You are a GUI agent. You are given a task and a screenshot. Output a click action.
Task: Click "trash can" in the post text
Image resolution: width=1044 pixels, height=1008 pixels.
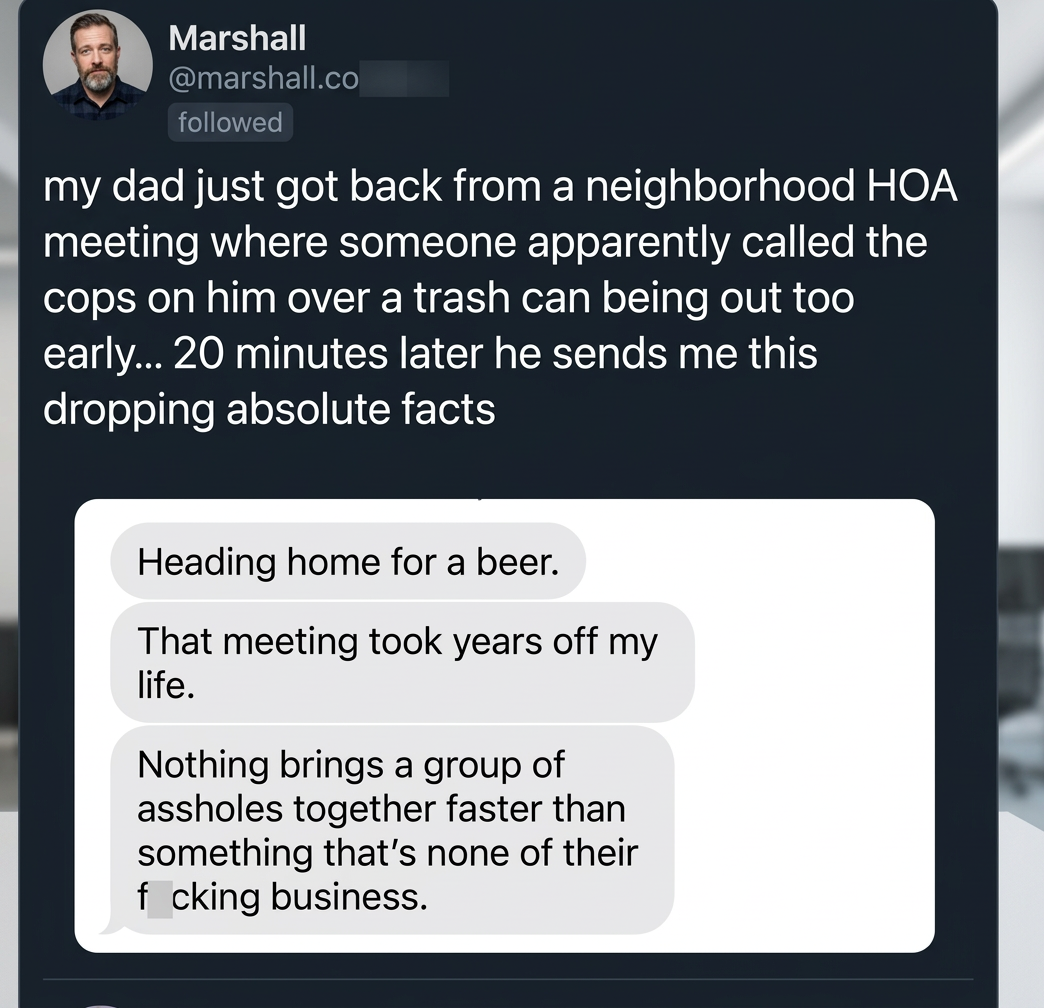point(490,298)
